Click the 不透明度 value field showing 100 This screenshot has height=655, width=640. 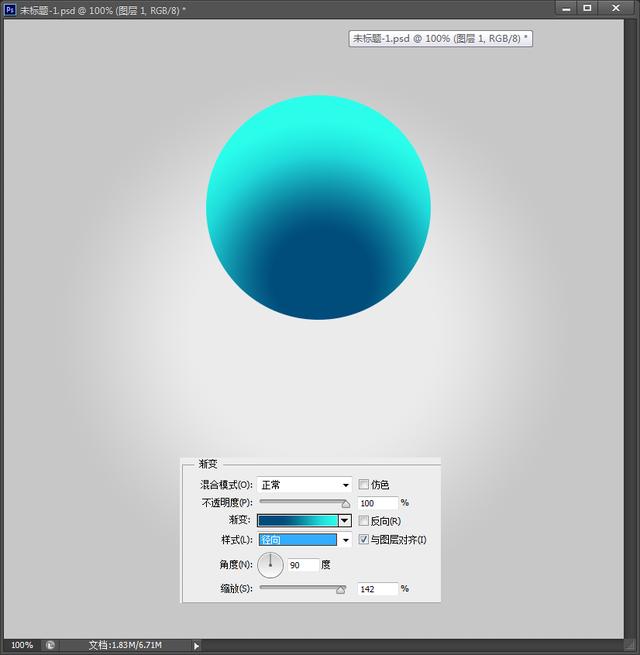point(378,503)
